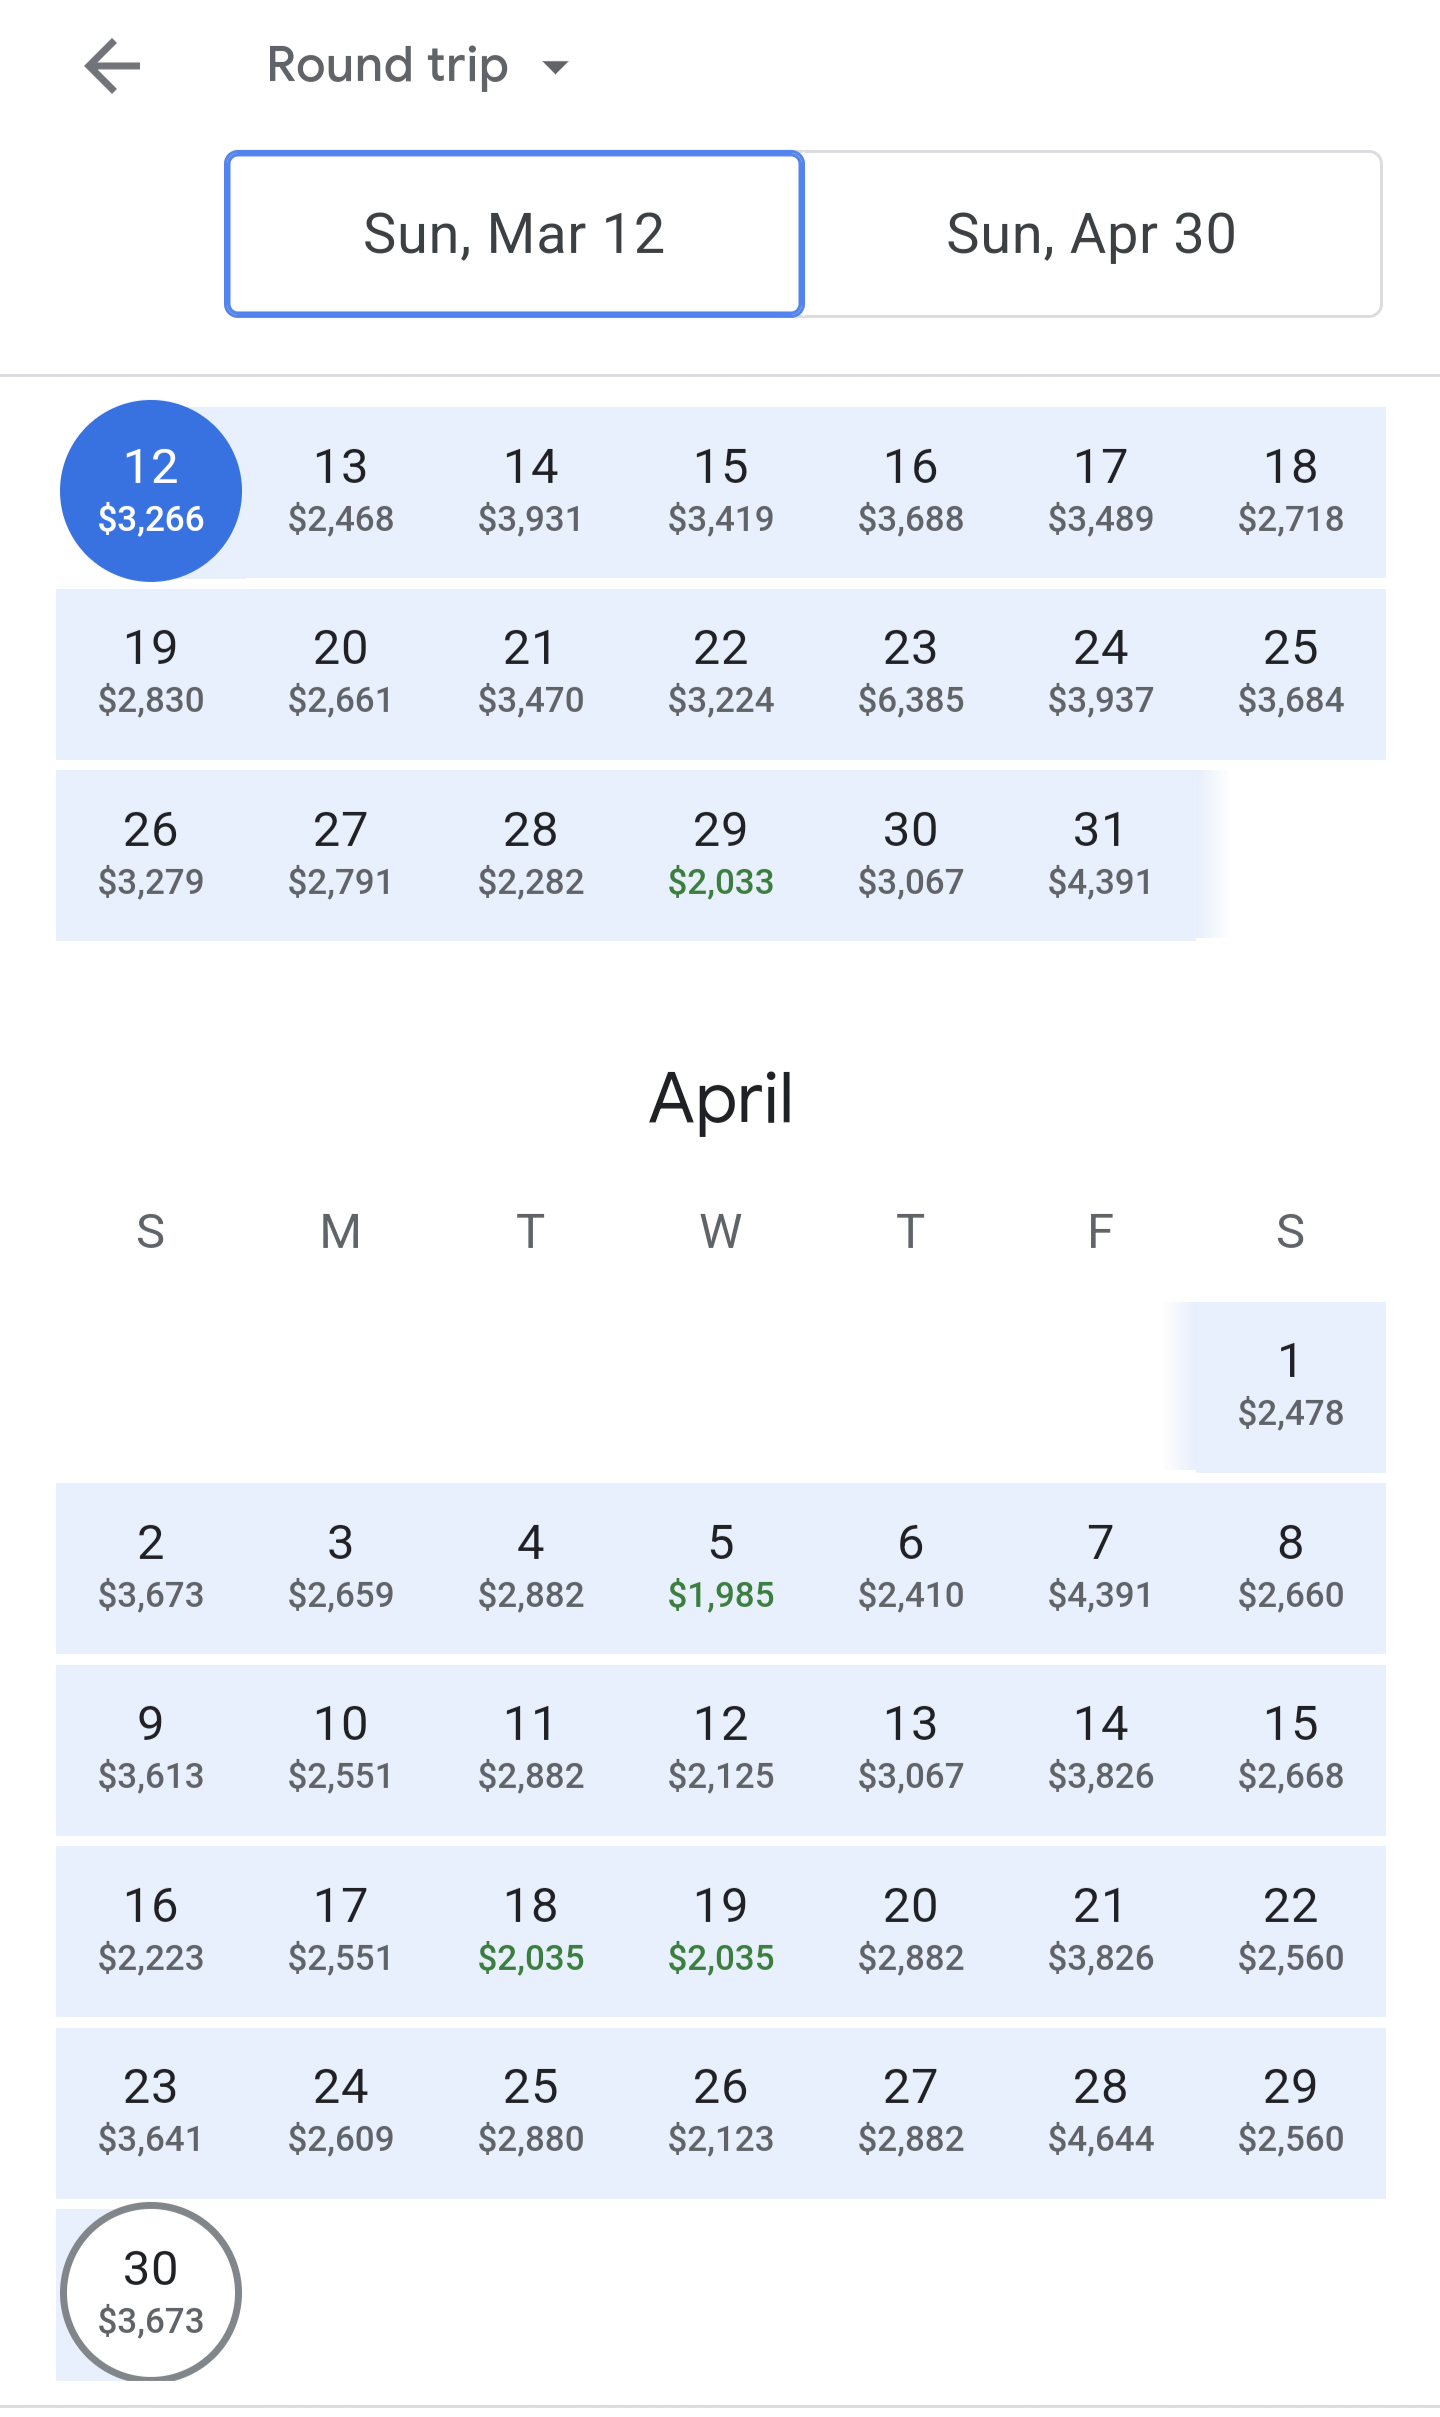Select the Sun, Apr 30 return field
The image size is (1440, 2417).
[x=1091, y=234]
